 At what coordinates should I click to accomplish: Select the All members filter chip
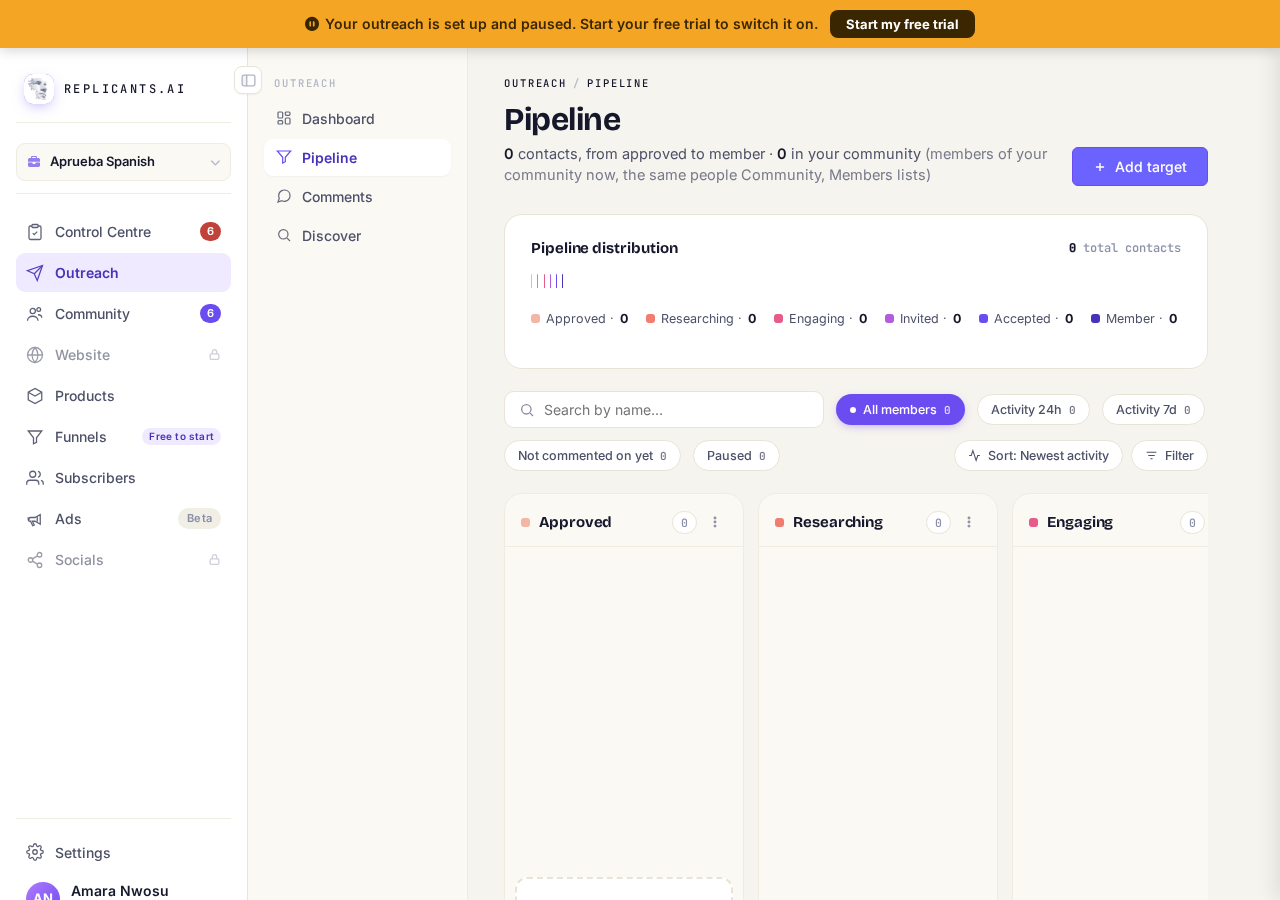click(900, 410)
